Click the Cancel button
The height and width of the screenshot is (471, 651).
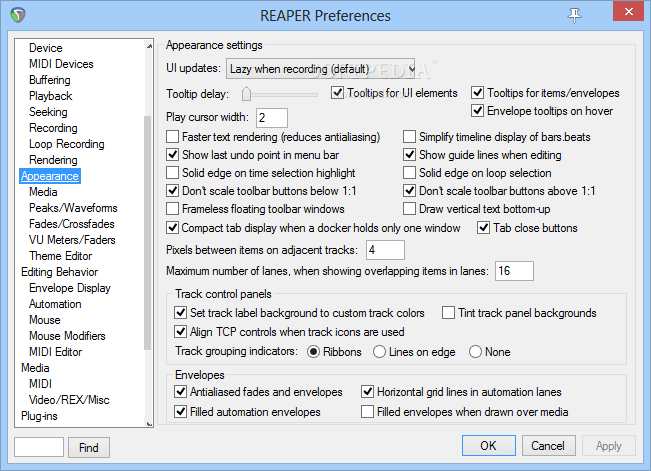tap(548, 446)
